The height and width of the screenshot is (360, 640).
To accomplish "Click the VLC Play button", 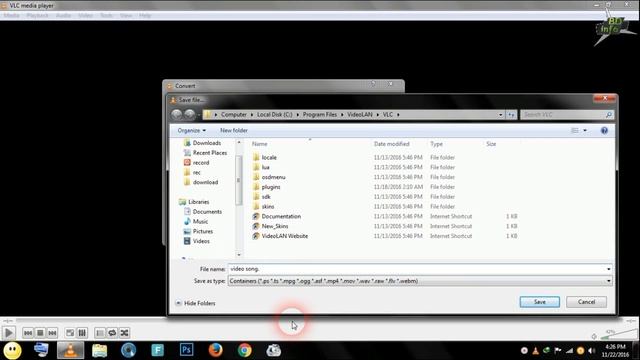I will point(9,333).
